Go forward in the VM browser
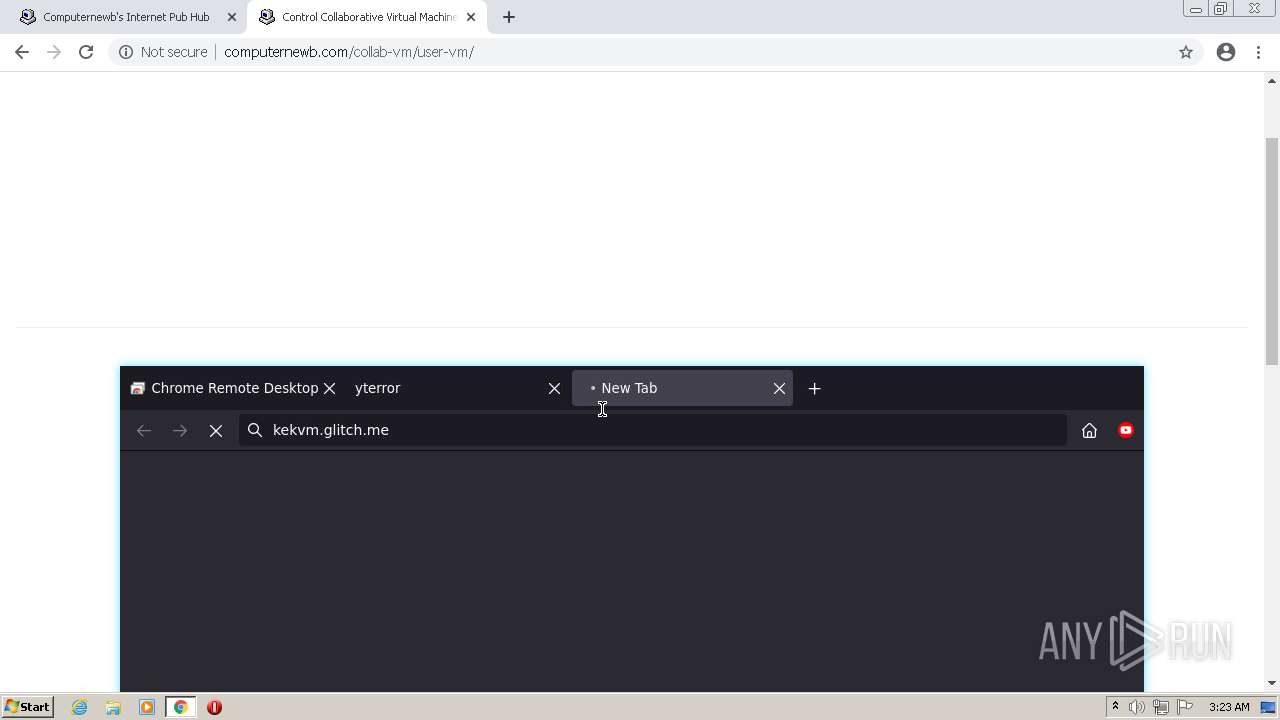The image size is (1280, 720). [x=180, y=430]
